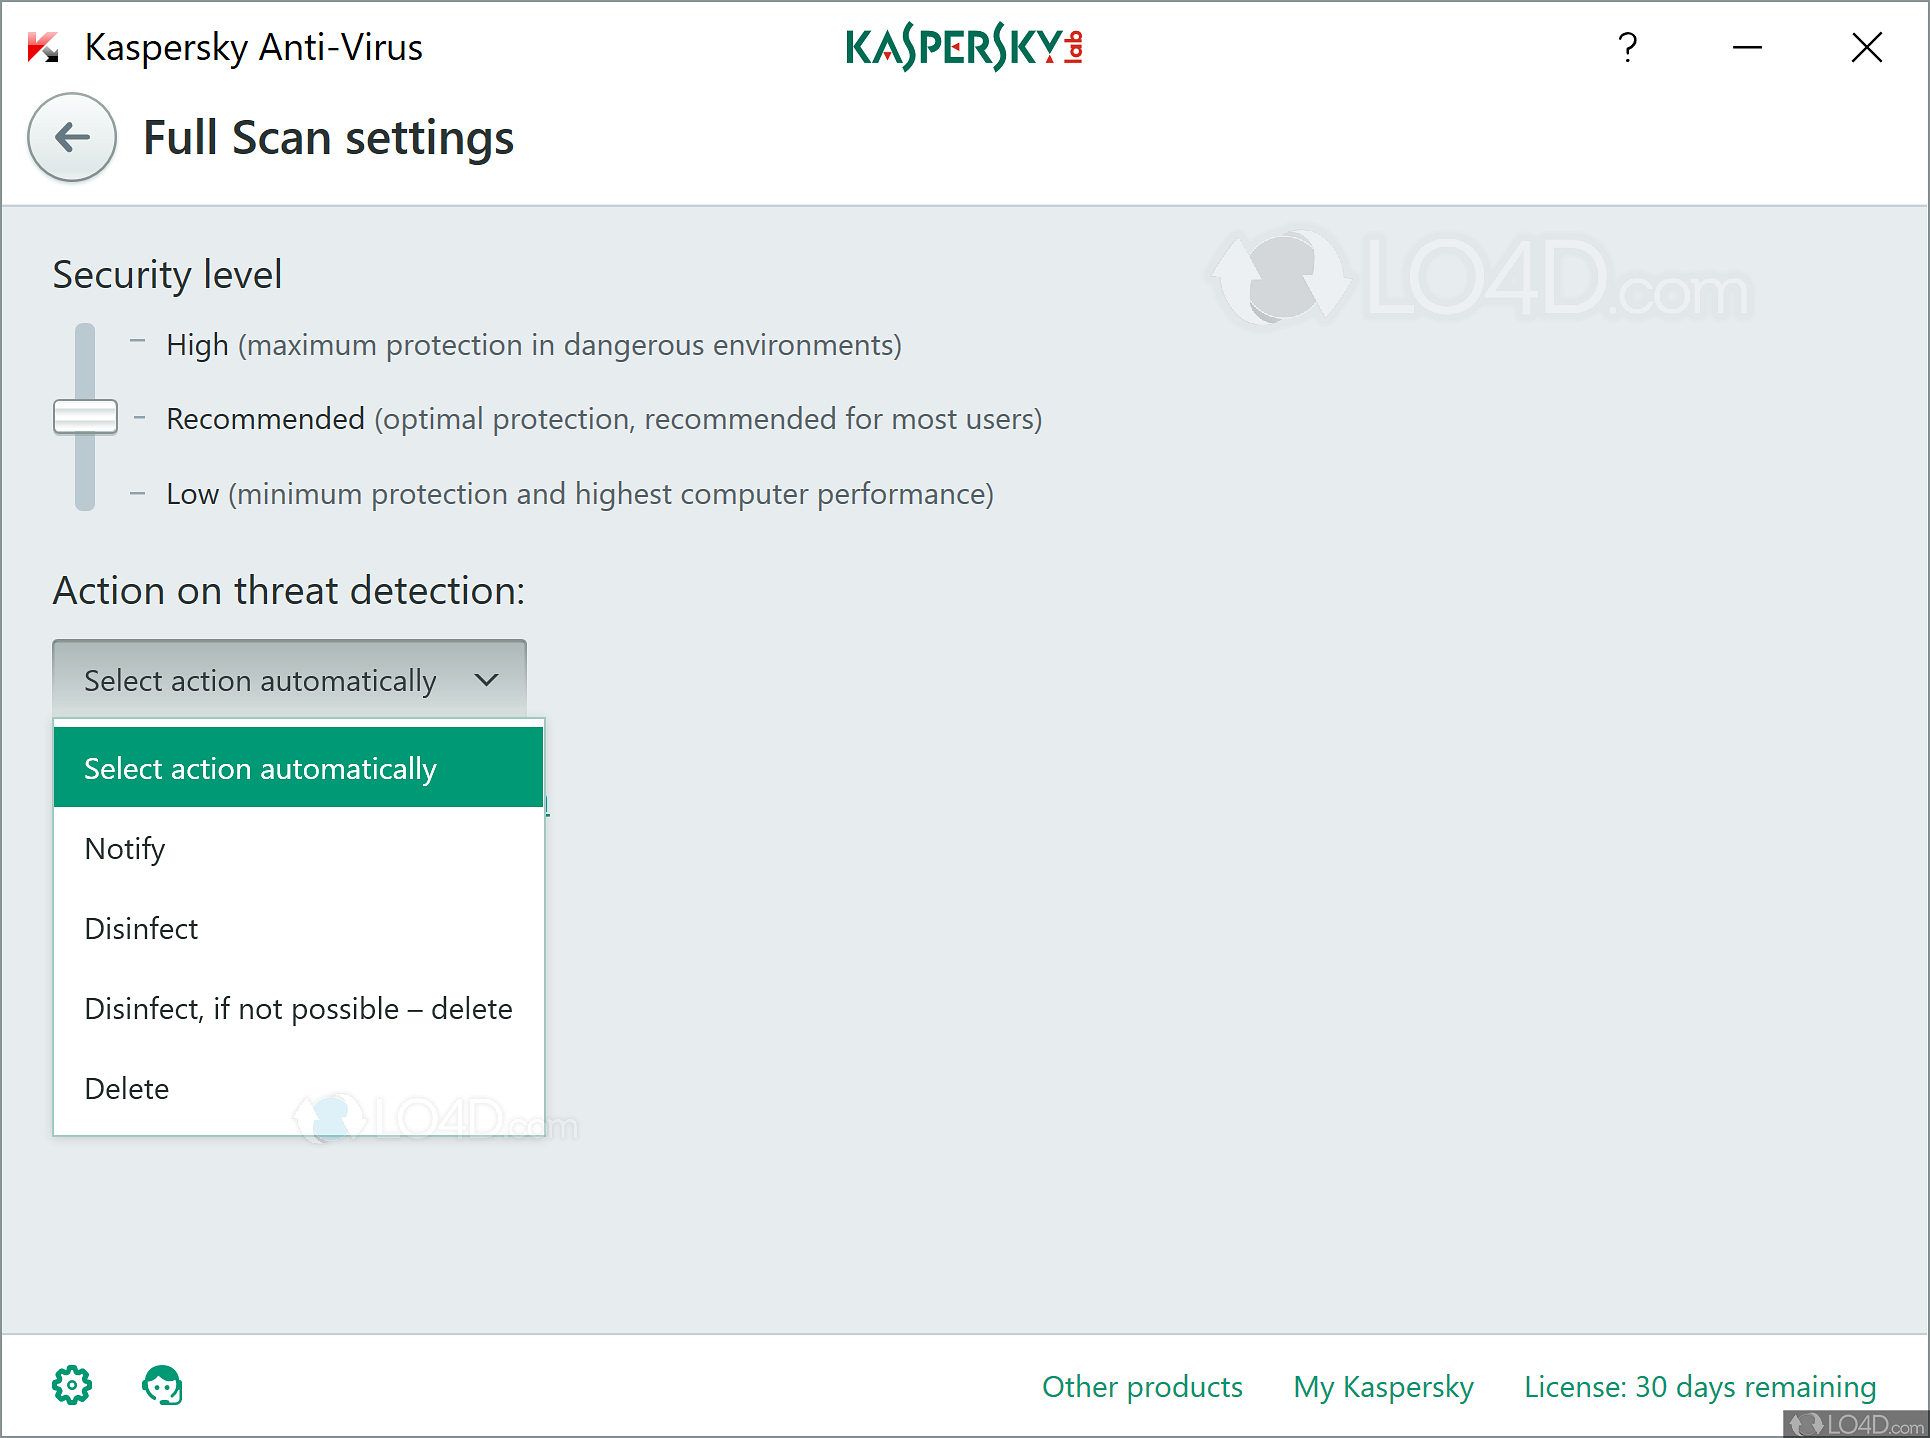Screen dimensions: 1930x1438
Task: Open the My Kaspersky link
Action: [x=1383, y=1387]
